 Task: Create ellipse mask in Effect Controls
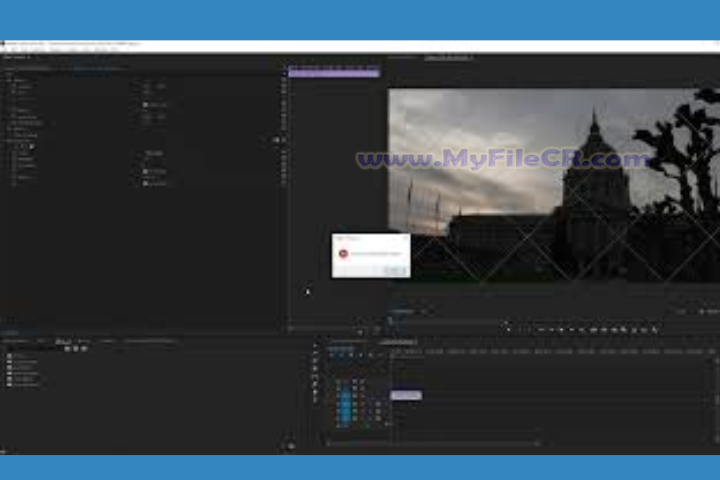click(x=17, y=147)
